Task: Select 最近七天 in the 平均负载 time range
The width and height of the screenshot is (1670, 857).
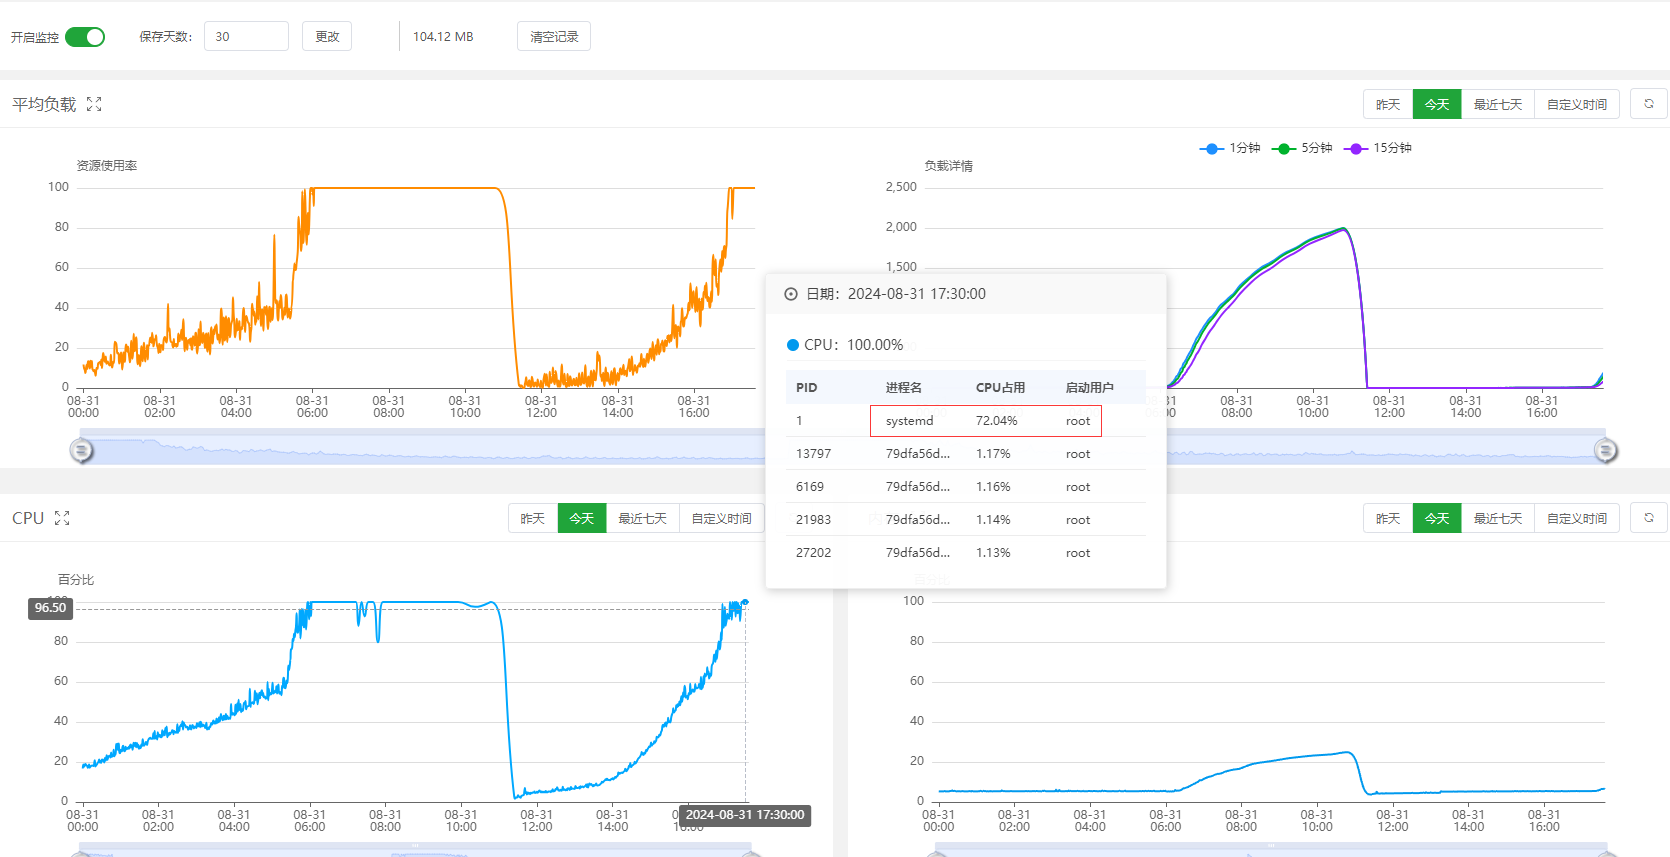Action: click(x=1498, y=104)
